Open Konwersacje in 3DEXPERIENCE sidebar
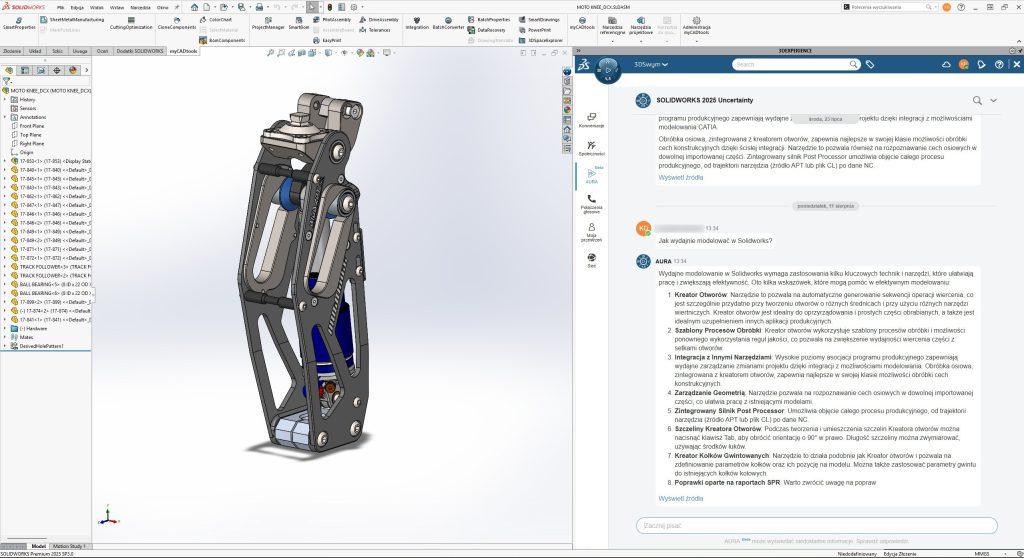This screenshot has height=558, width=1024. pyautogui.click(x=592, y=120)
